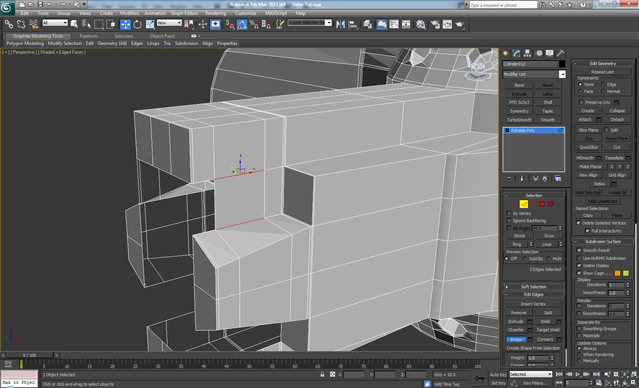The height and width of the screenshot is (388, 639).
Task: Open the Customize menu
Action: click(246, 13)
